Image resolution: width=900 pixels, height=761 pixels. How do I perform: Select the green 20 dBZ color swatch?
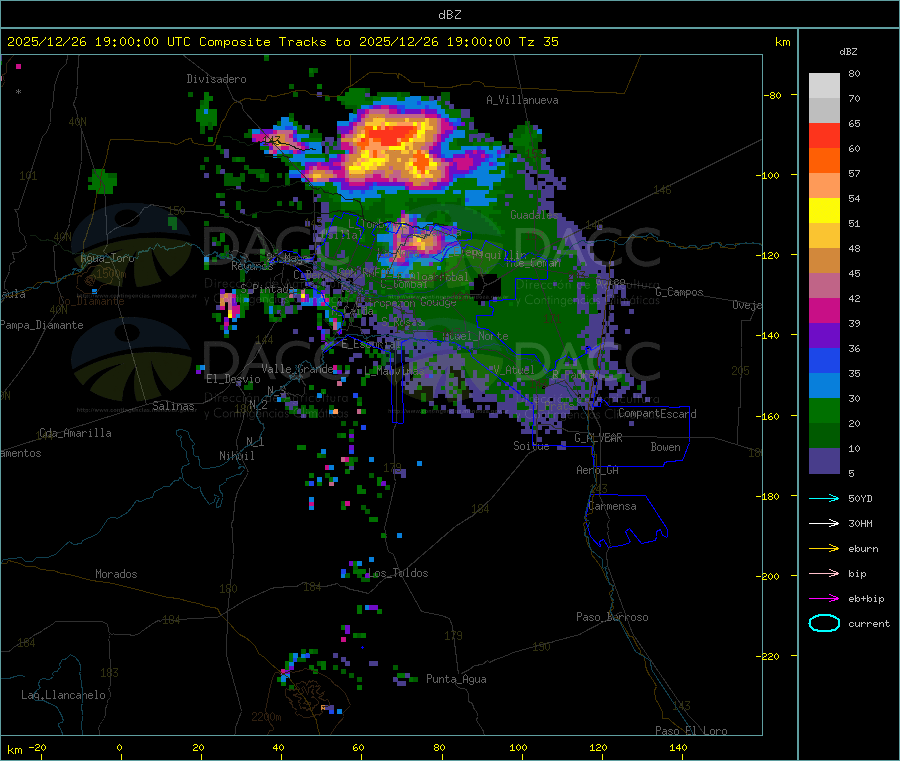click(824, 410)
